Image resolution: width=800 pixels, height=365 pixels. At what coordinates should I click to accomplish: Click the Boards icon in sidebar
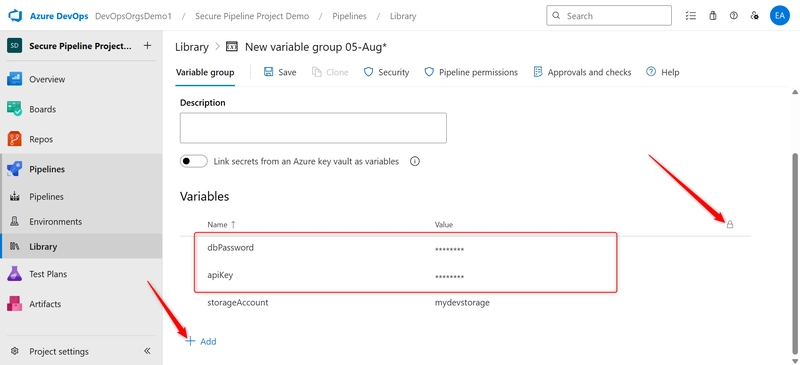(14, 109)
